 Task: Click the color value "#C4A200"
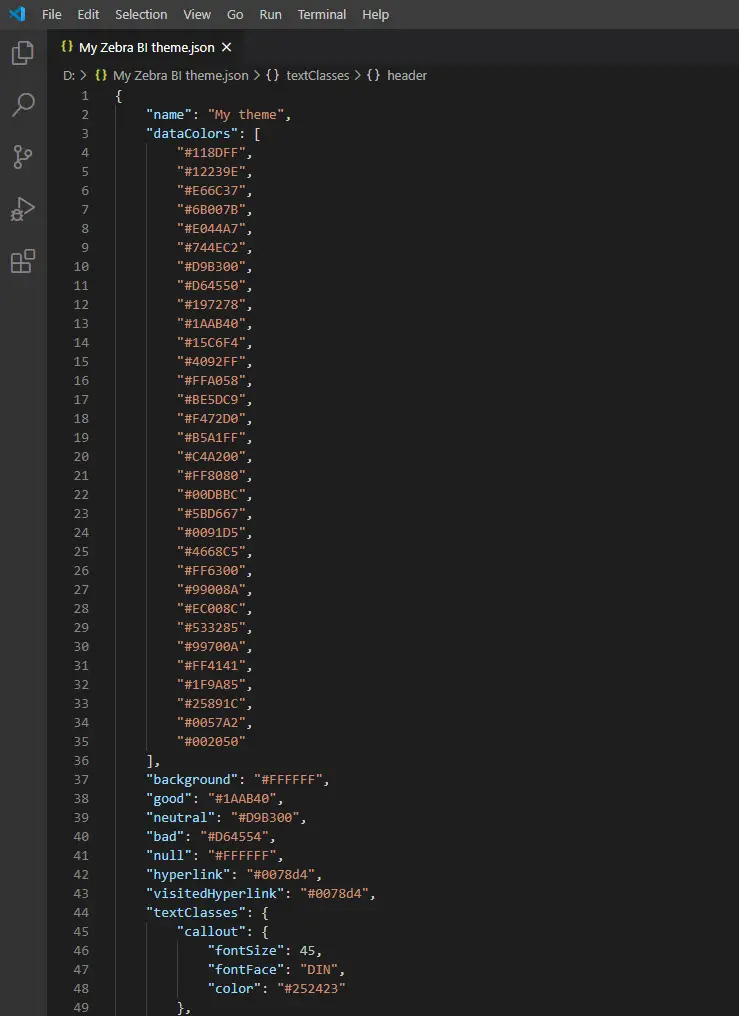(211, 457)
